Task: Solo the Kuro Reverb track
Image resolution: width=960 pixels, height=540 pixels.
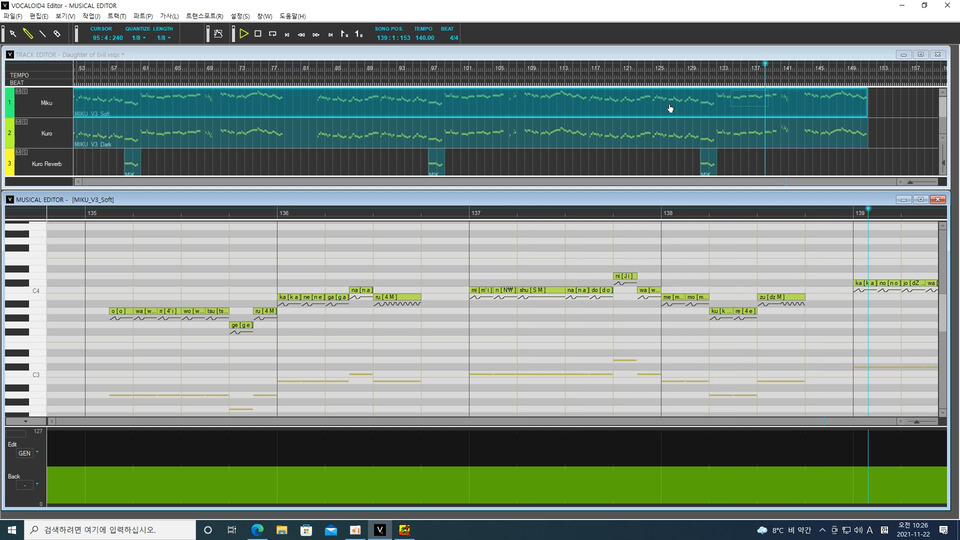Action: click(24, 152)
